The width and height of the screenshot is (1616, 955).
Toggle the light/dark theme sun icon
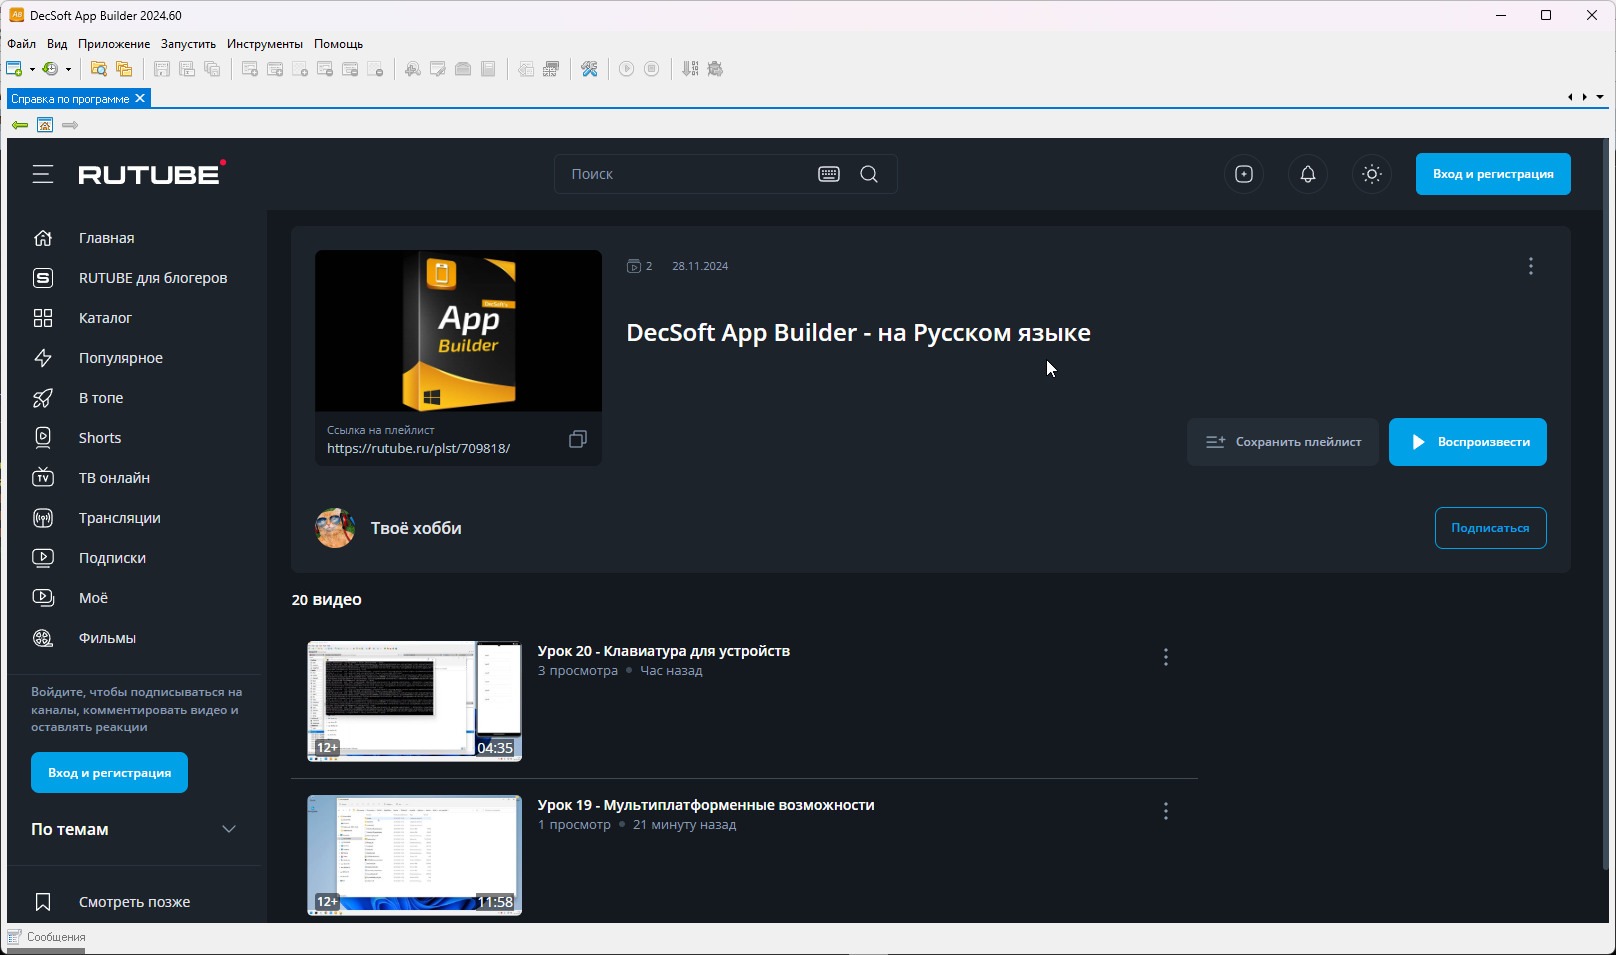(x=1371, y=174)
